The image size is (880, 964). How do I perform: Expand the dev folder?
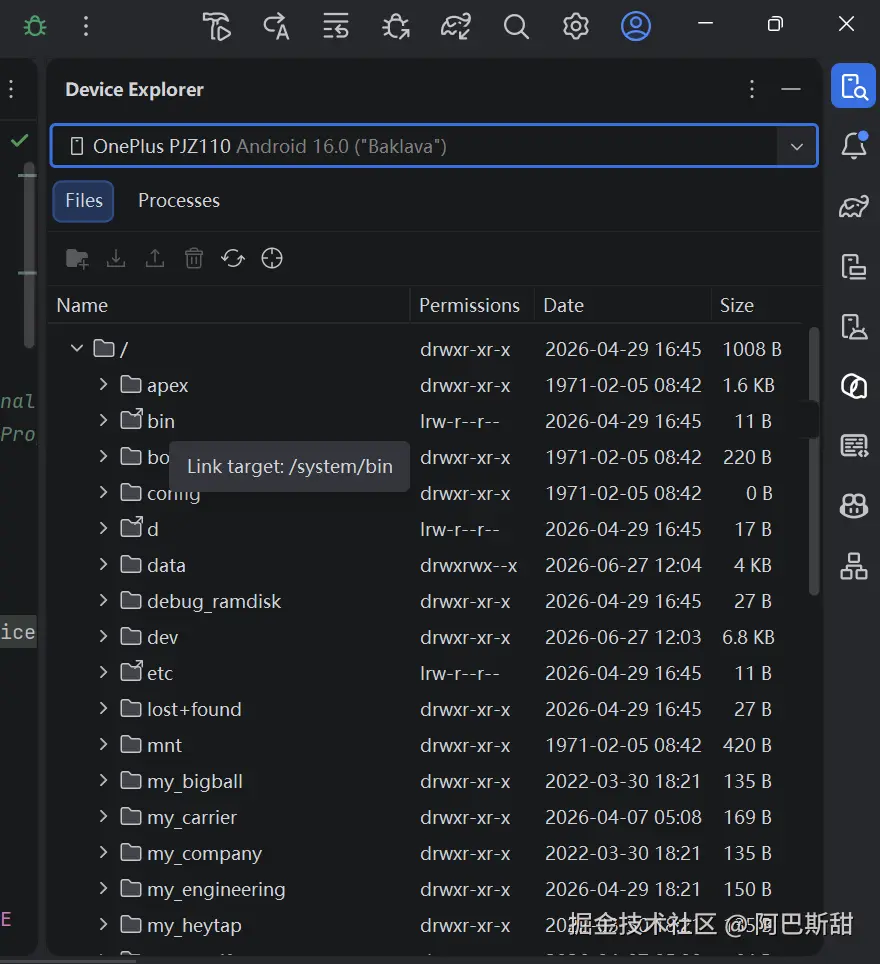tap(103, 636)
